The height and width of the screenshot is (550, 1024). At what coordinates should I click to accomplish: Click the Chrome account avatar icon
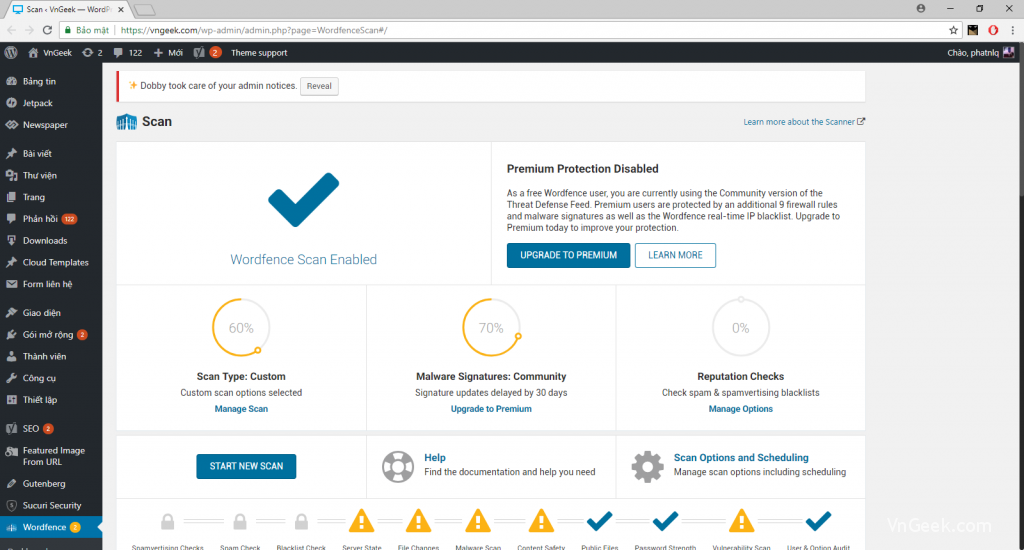click(x=921, y=8)
